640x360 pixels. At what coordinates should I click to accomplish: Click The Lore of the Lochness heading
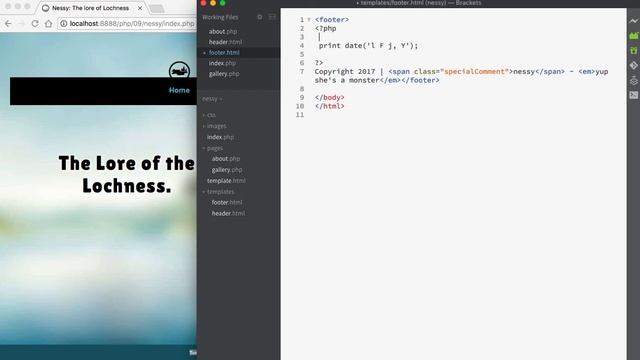[x=127, y=174]
